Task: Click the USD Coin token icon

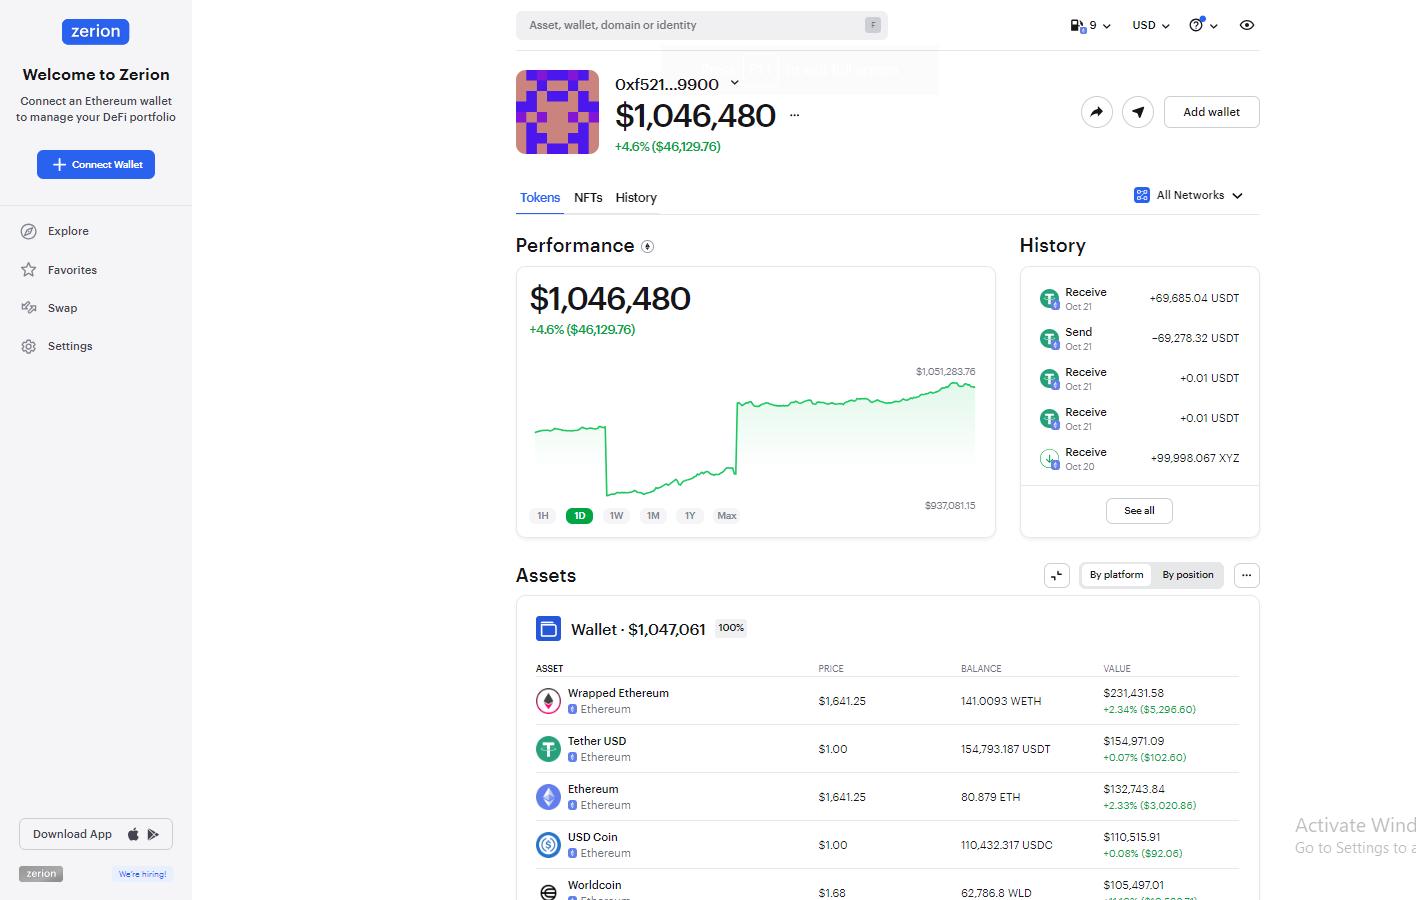Action: click(x=548, y=845)
